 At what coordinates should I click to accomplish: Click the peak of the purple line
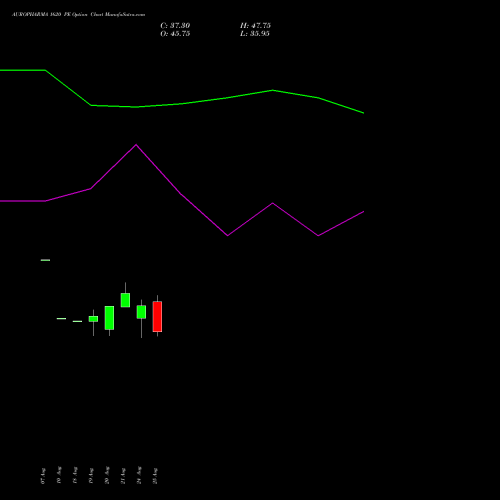(136, 145)
